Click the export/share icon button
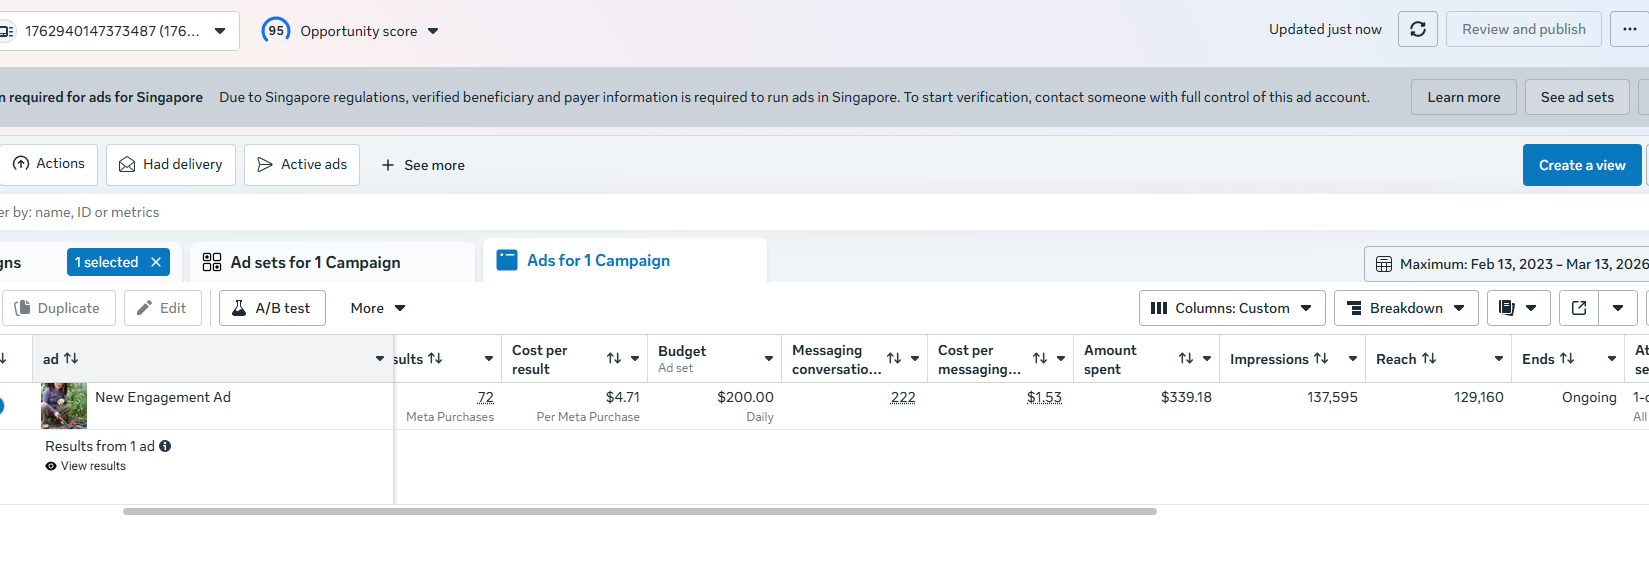Image resolution: width=1649 pixels, height=572 pixels. coord(1579,308)
